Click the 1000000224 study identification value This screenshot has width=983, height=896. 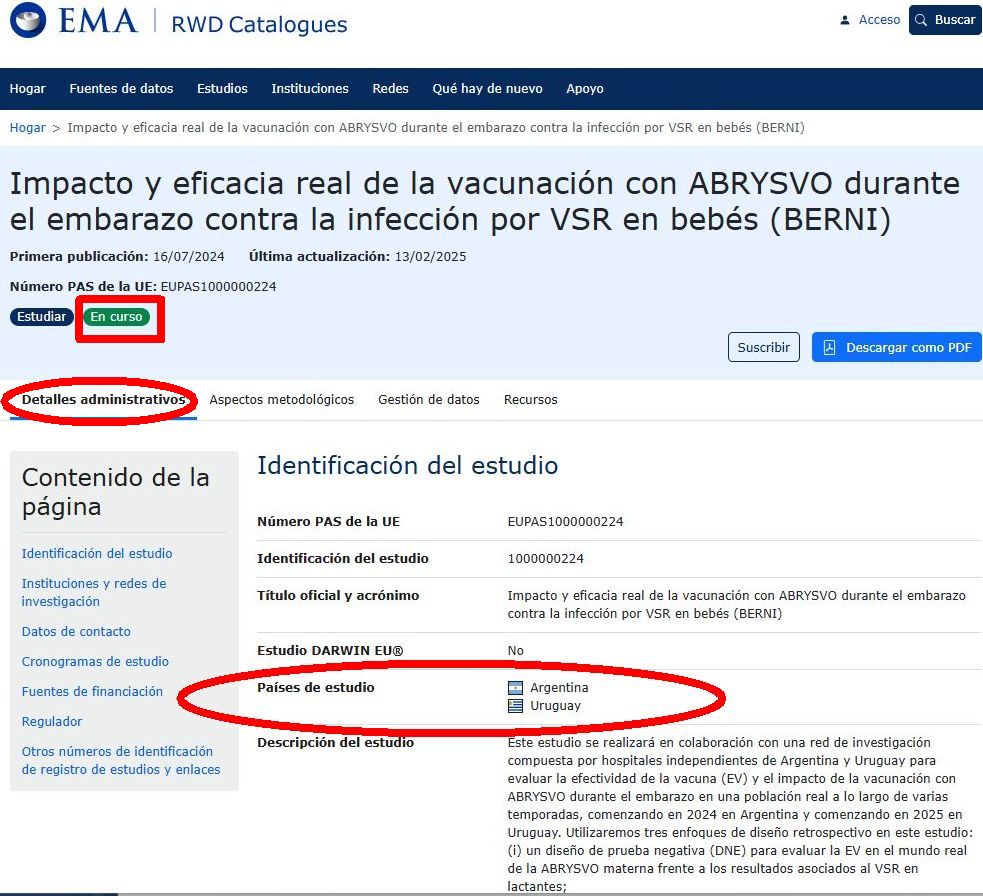coord(545,559)
